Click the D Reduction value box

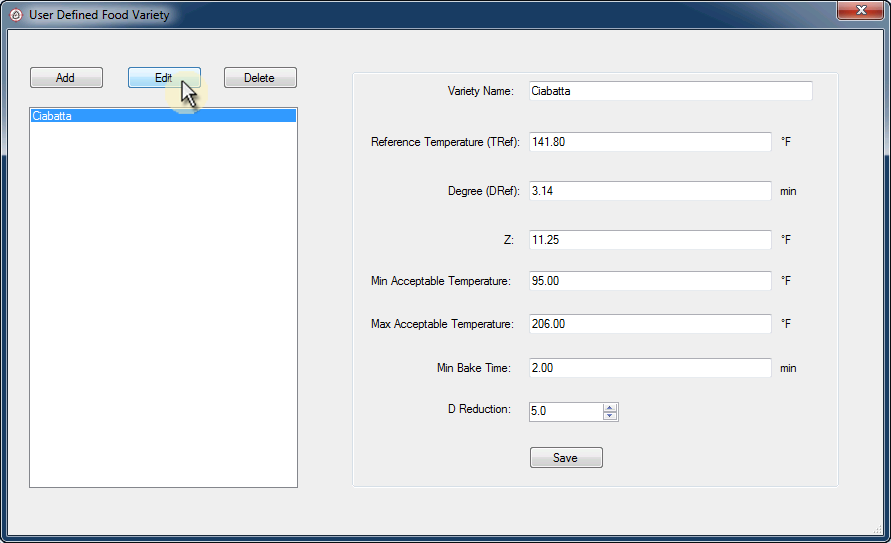point(566,411)
